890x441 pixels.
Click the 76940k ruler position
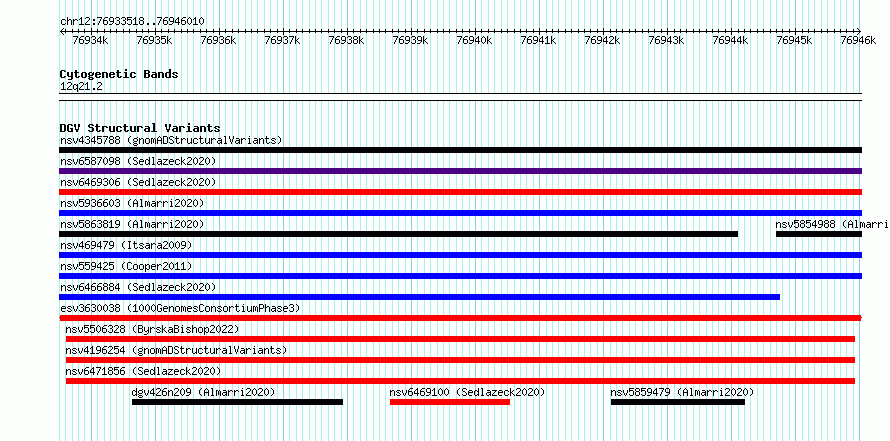click(475, 40)
